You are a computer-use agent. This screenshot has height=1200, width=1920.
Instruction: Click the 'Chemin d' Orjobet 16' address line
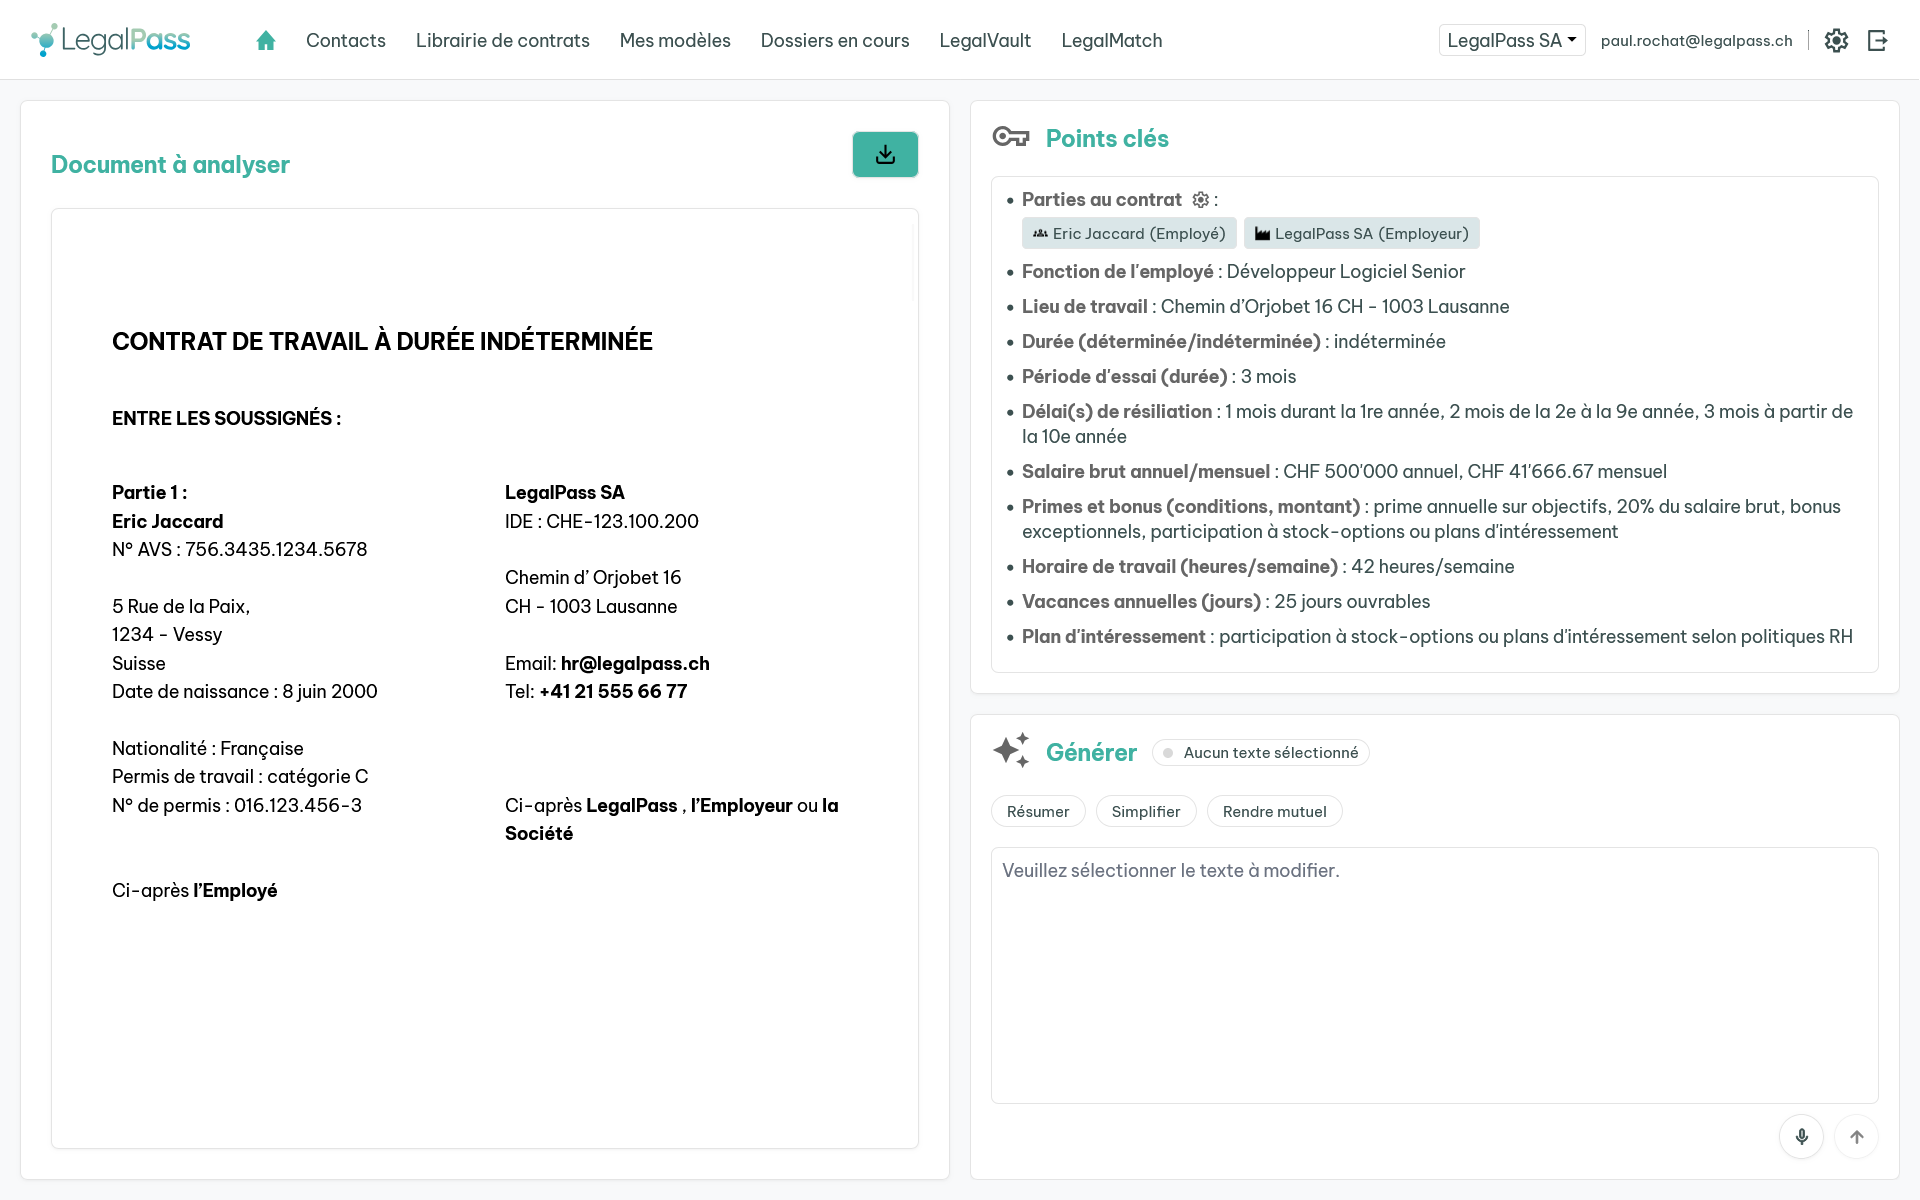pyautogui.click(x=593, y=577)
